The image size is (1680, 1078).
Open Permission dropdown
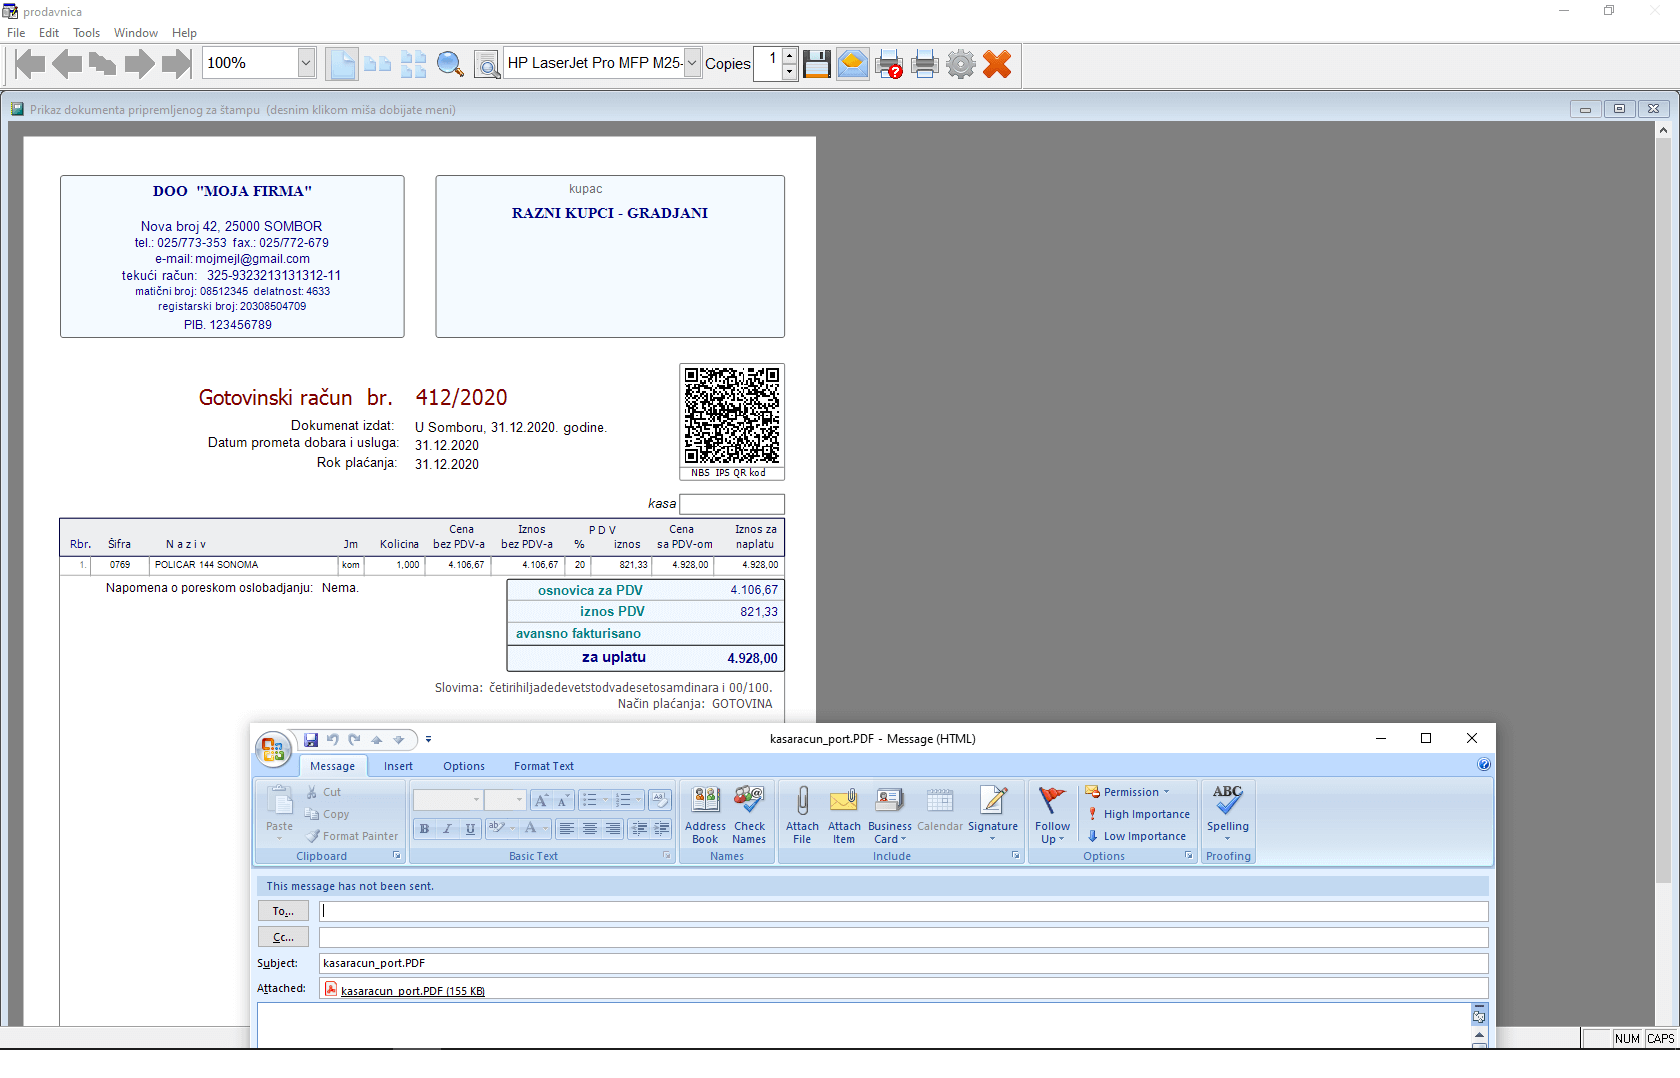tap(1127, 792)
